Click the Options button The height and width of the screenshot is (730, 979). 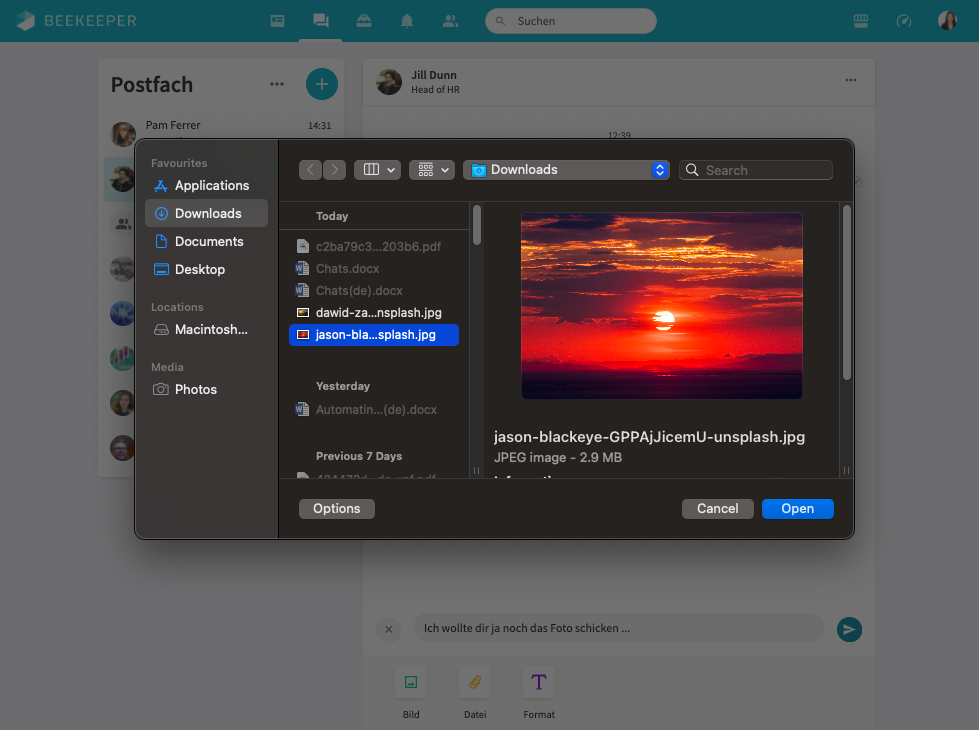point(337,509)
